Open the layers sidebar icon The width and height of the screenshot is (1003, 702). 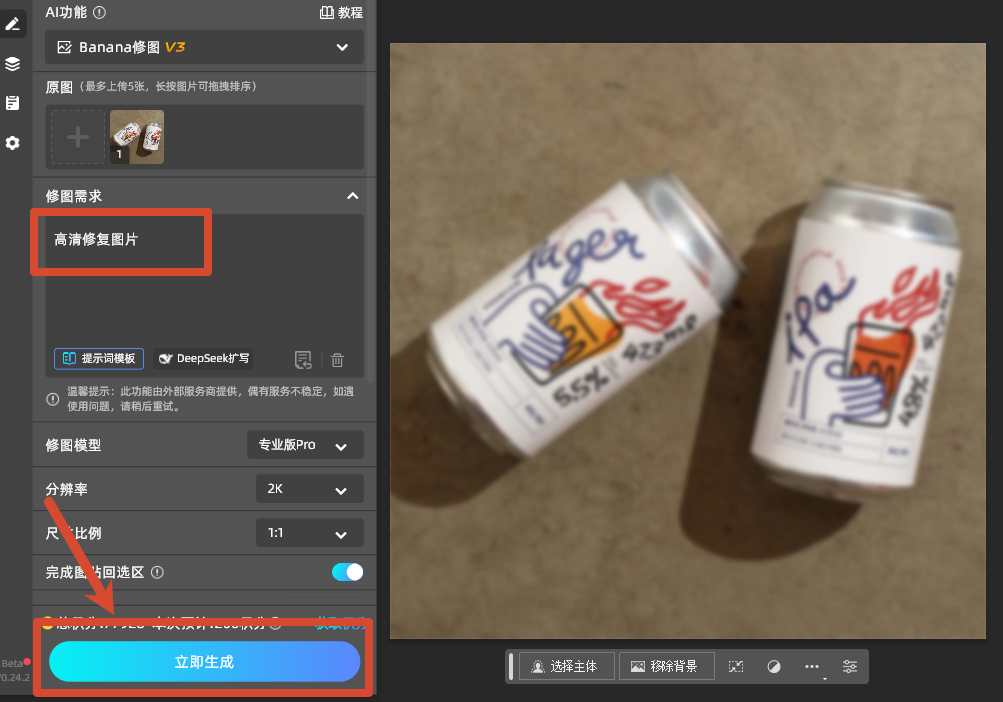click(13, 64)
